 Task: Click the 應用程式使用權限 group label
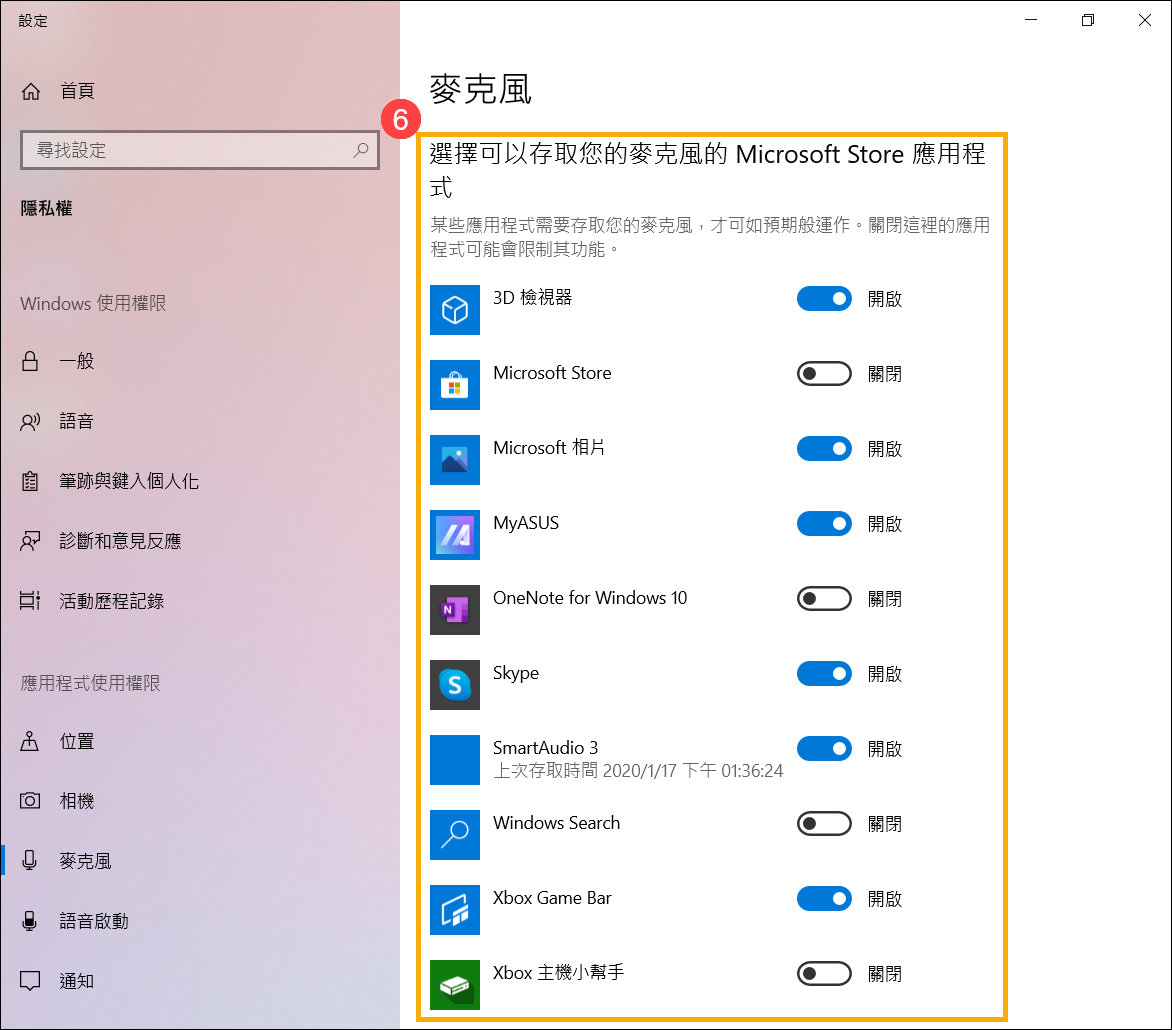pyautogui.click(x=90, y=683)
